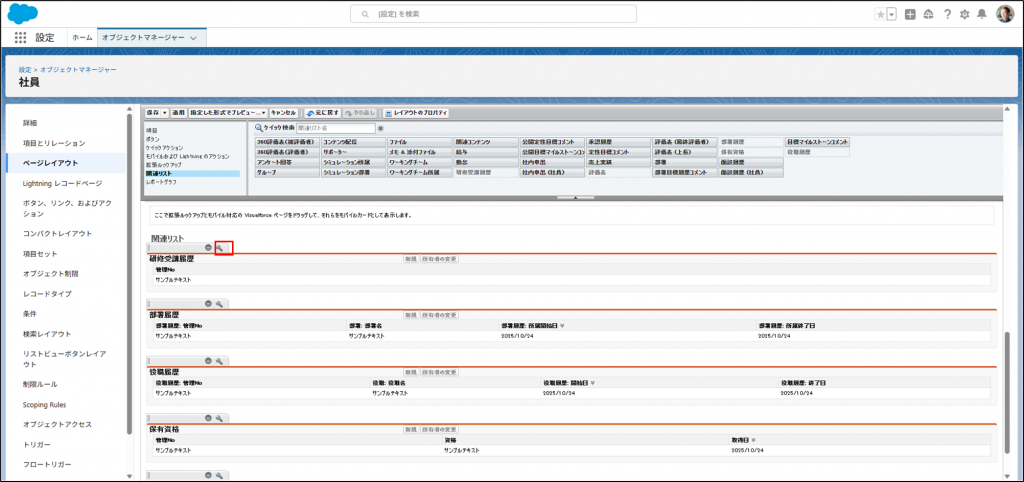Viewport: 1024px width, 482px height.
Task: Open the help question mark icon
Action: (x=946, y=14)
